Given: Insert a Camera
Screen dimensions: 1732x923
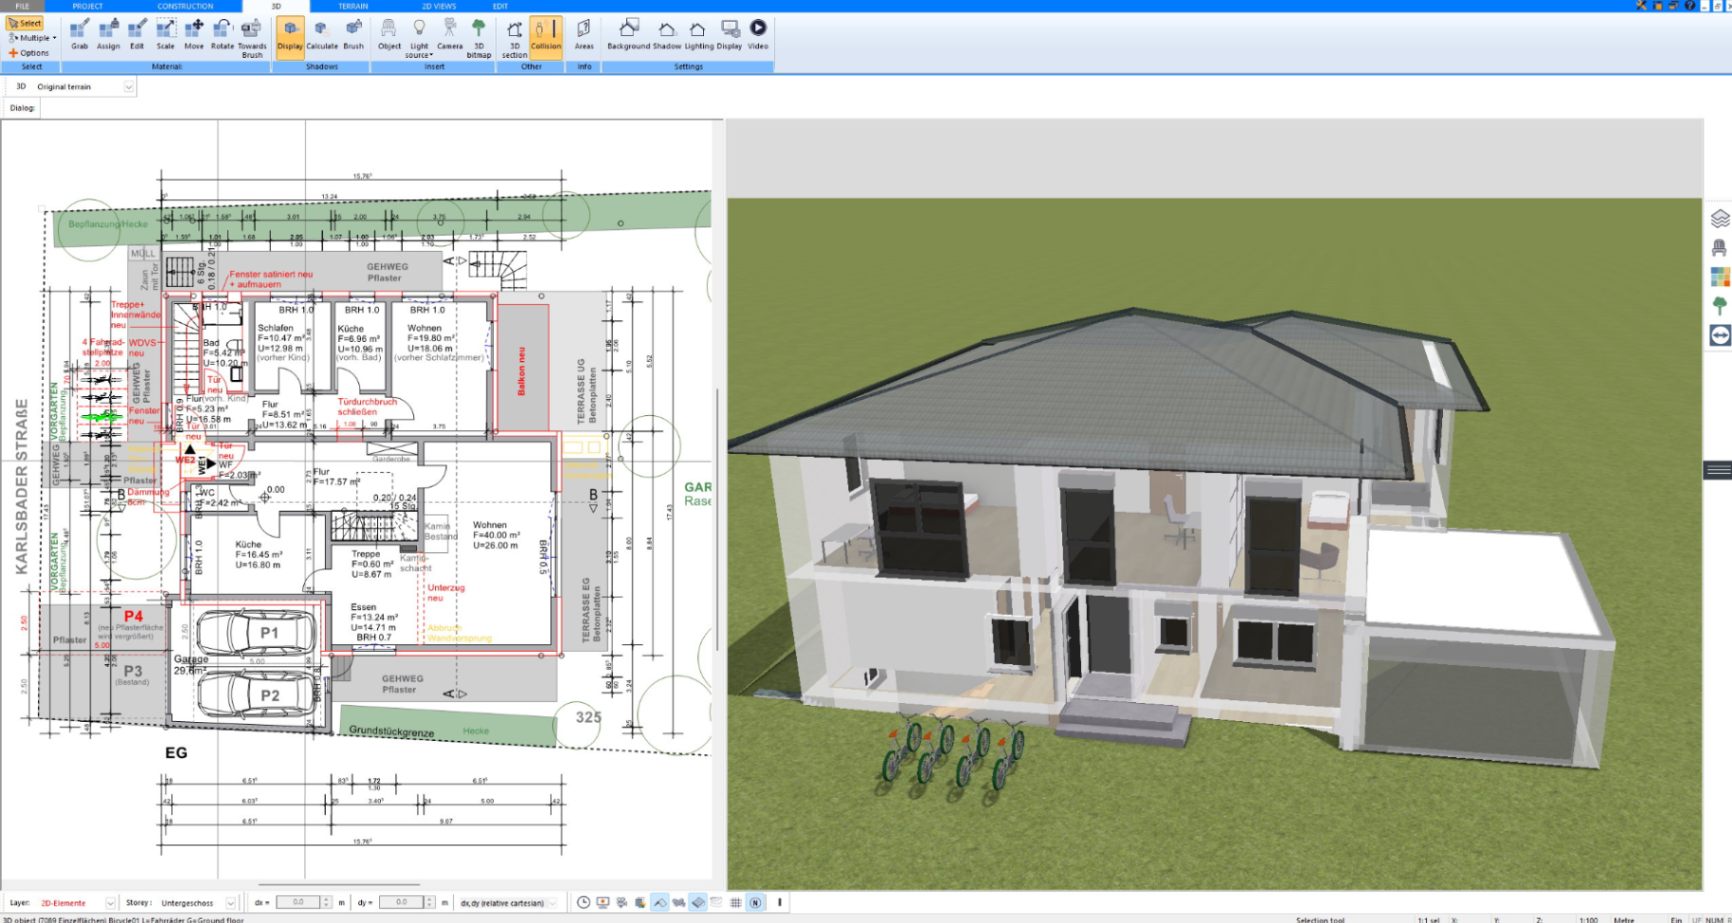Looking at the screenshot, I should coord(450,35).
